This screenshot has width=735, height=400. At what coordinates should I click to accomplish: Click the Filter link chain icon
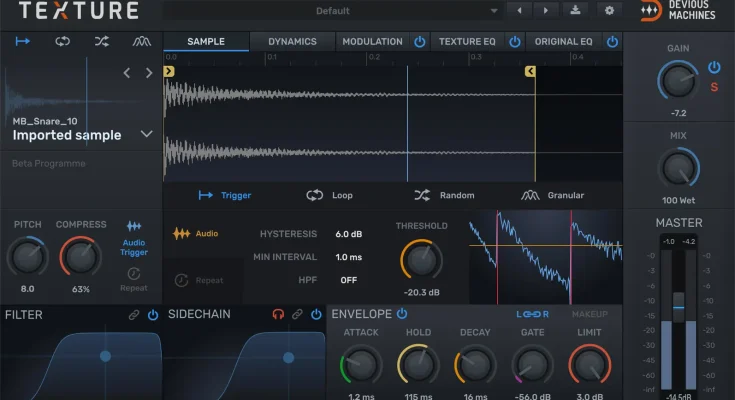click(133, 314)
